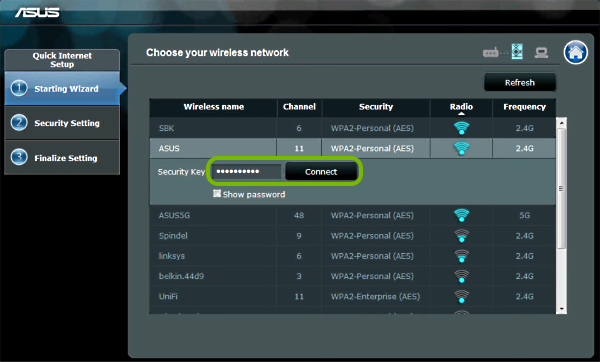Select the Spindel wireless network
The height and width of the screenshot is (362, 600).
pos(352,235)
